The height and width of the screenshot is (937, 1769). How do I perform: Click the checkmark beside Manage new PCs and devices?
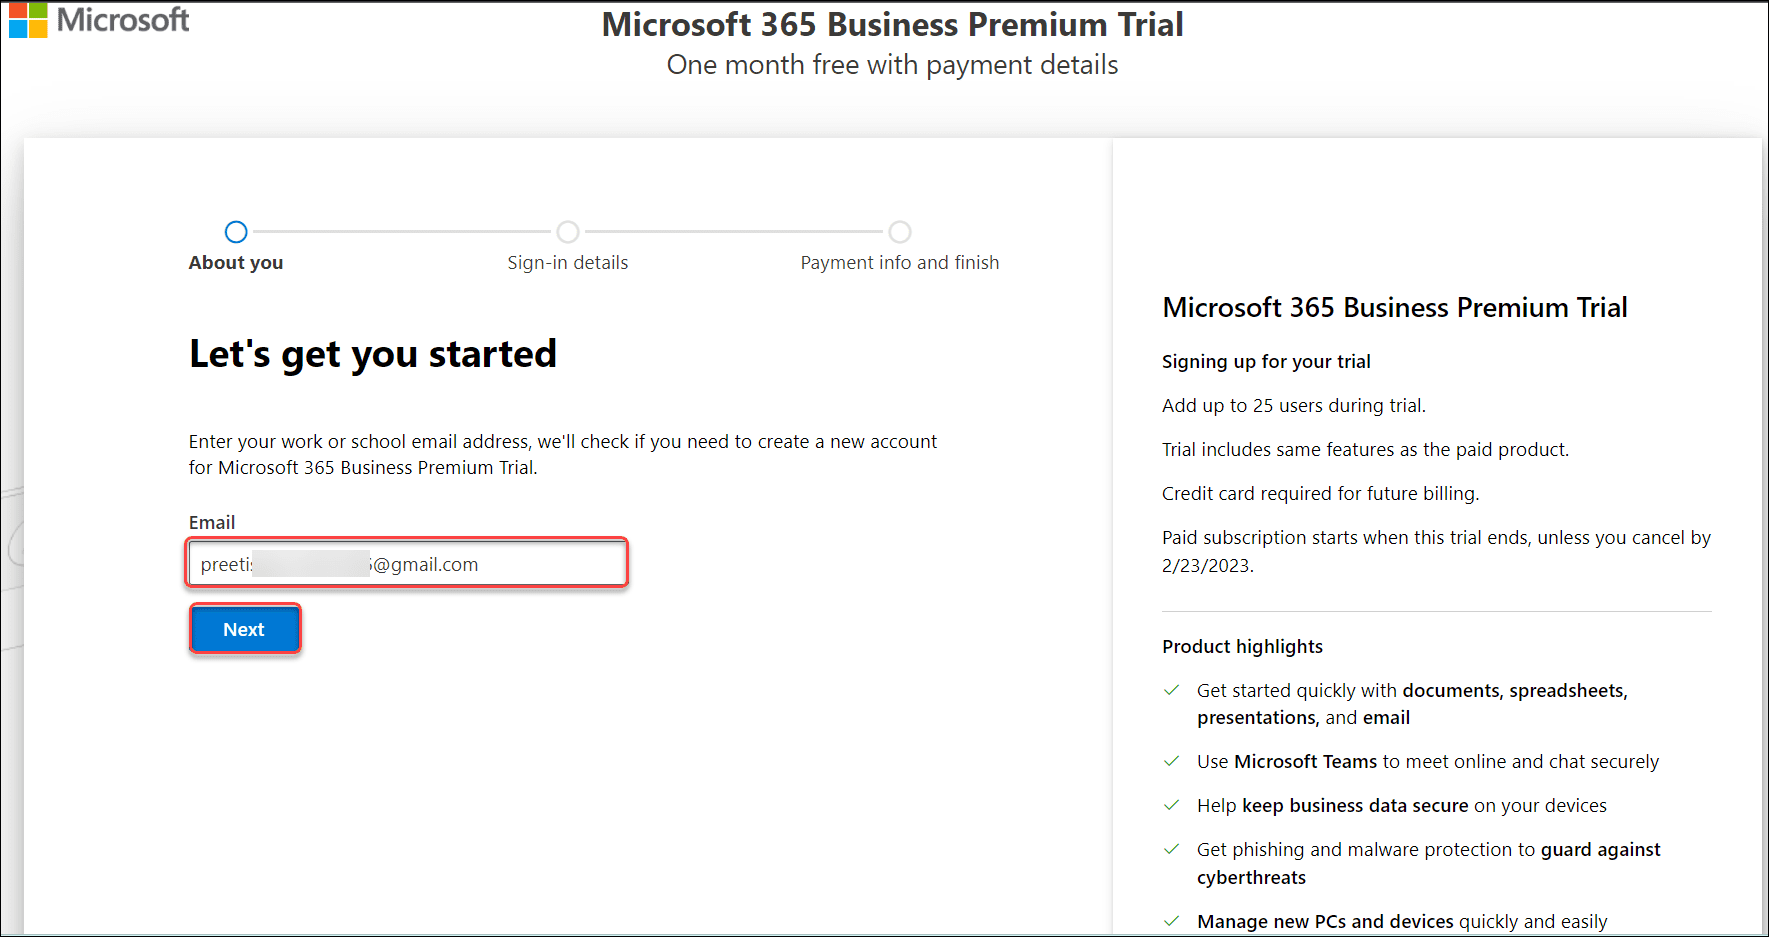(1172, 921)
